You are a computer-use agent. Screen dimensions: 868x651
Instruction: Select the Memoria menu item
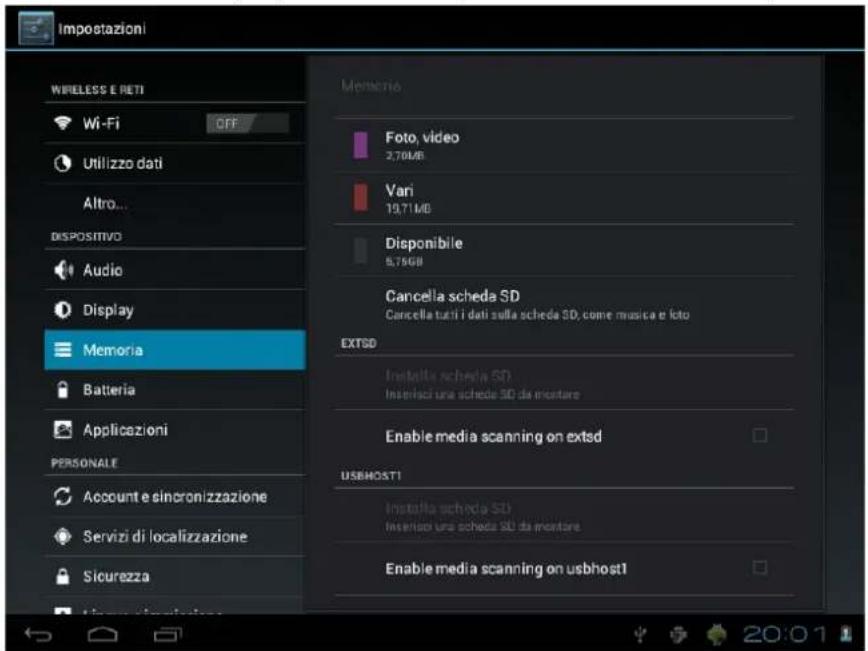coord(175,350)
